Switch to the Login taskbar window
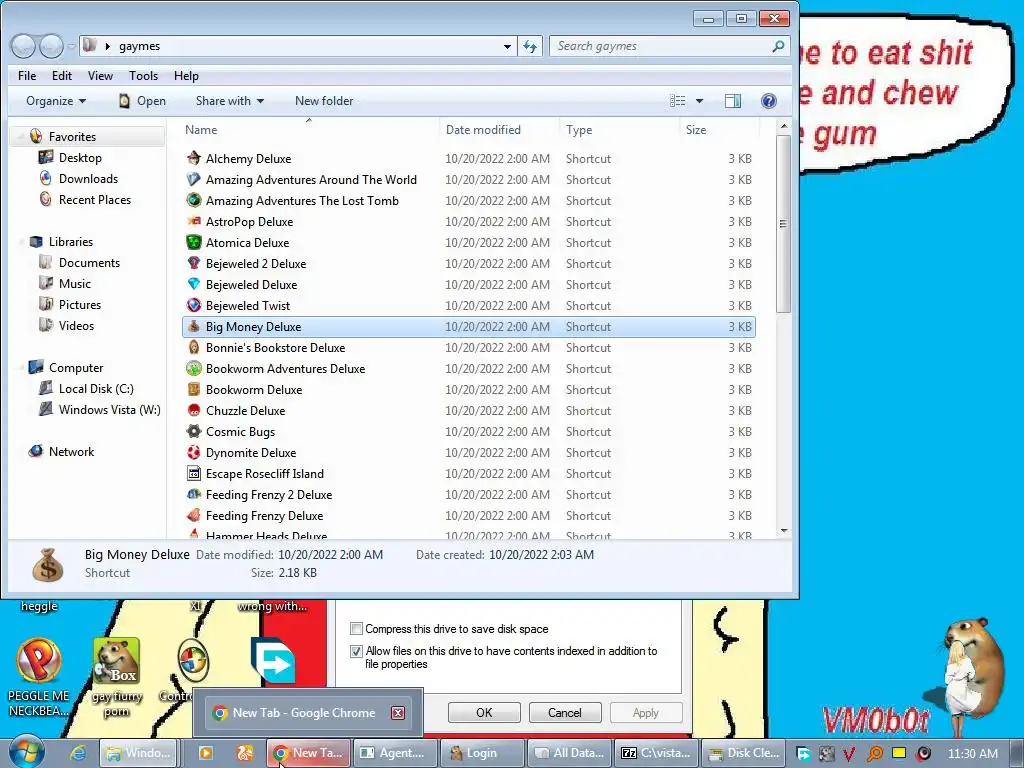Viewport: 1024px width, 768px height. (482, 753)
